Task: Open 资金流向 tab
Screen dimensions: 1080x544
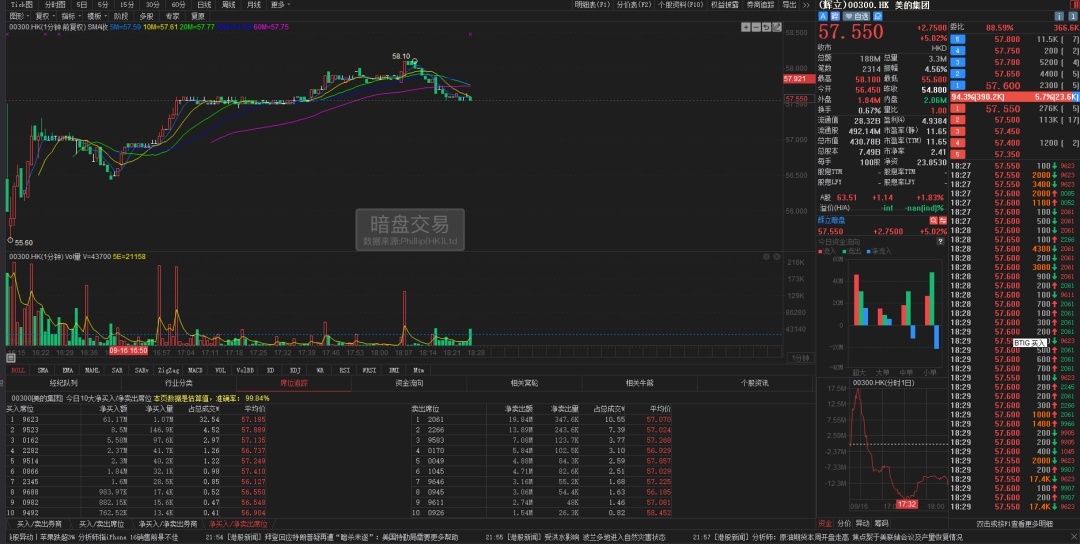Action: click(x=409, y=383)
